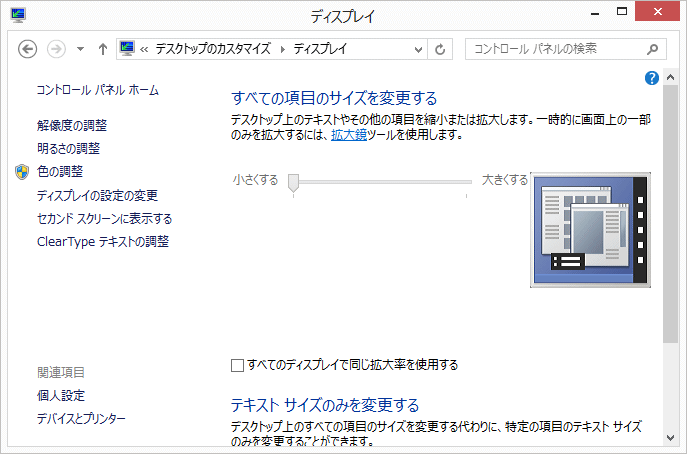Click the double-chevron in the address bar

tap(144, 50)
